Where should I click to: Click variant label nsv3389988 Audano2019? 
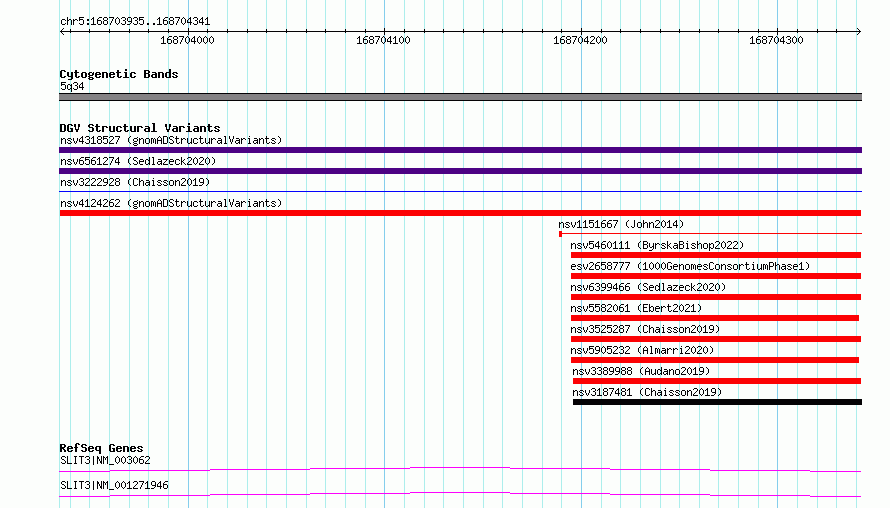(641, 371)
